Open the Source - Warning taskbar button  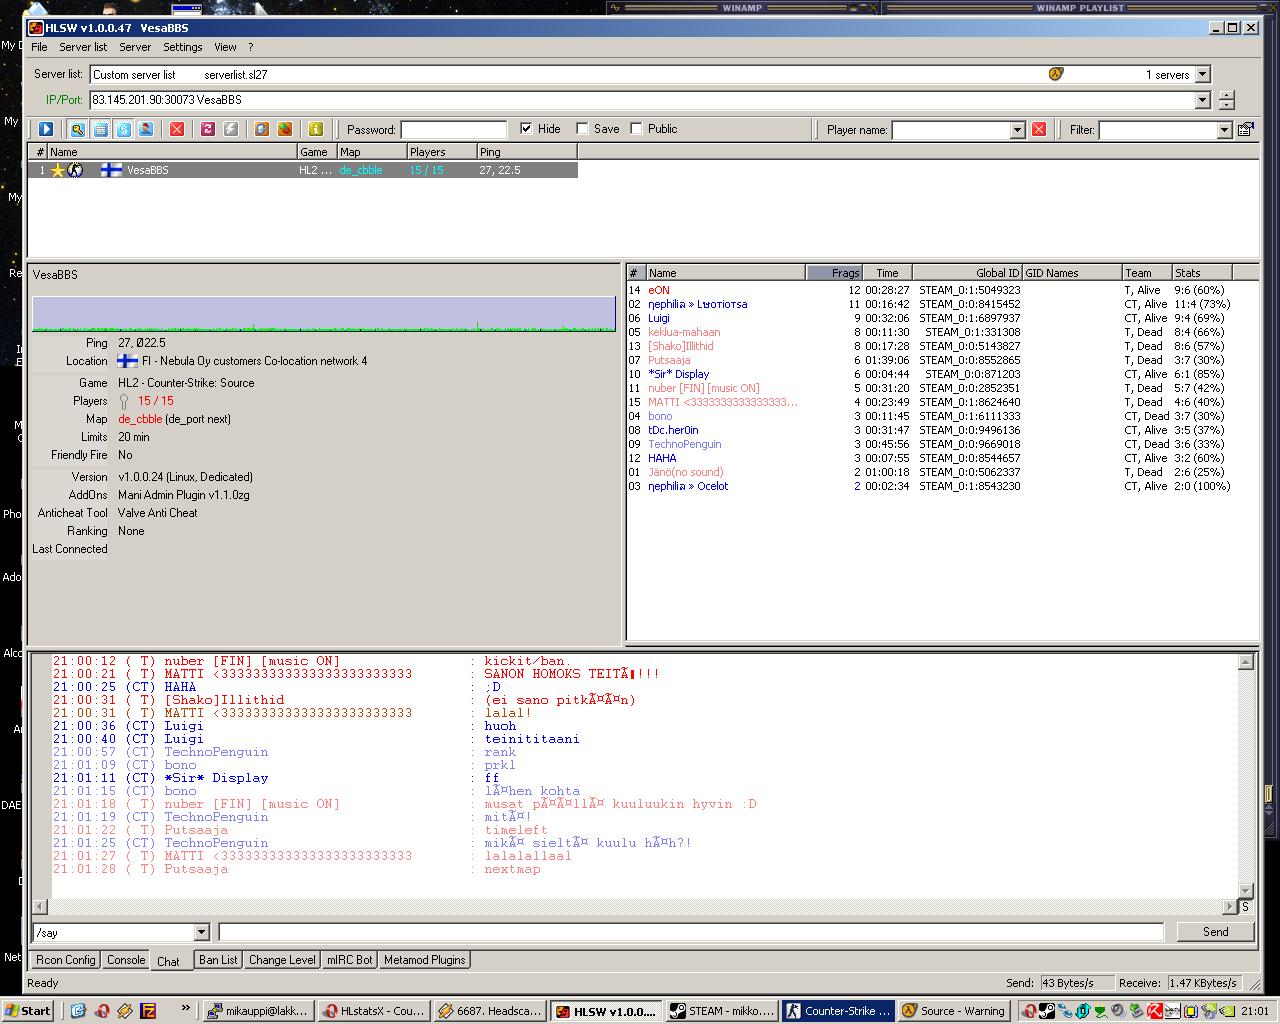[x=953, y=1011]
